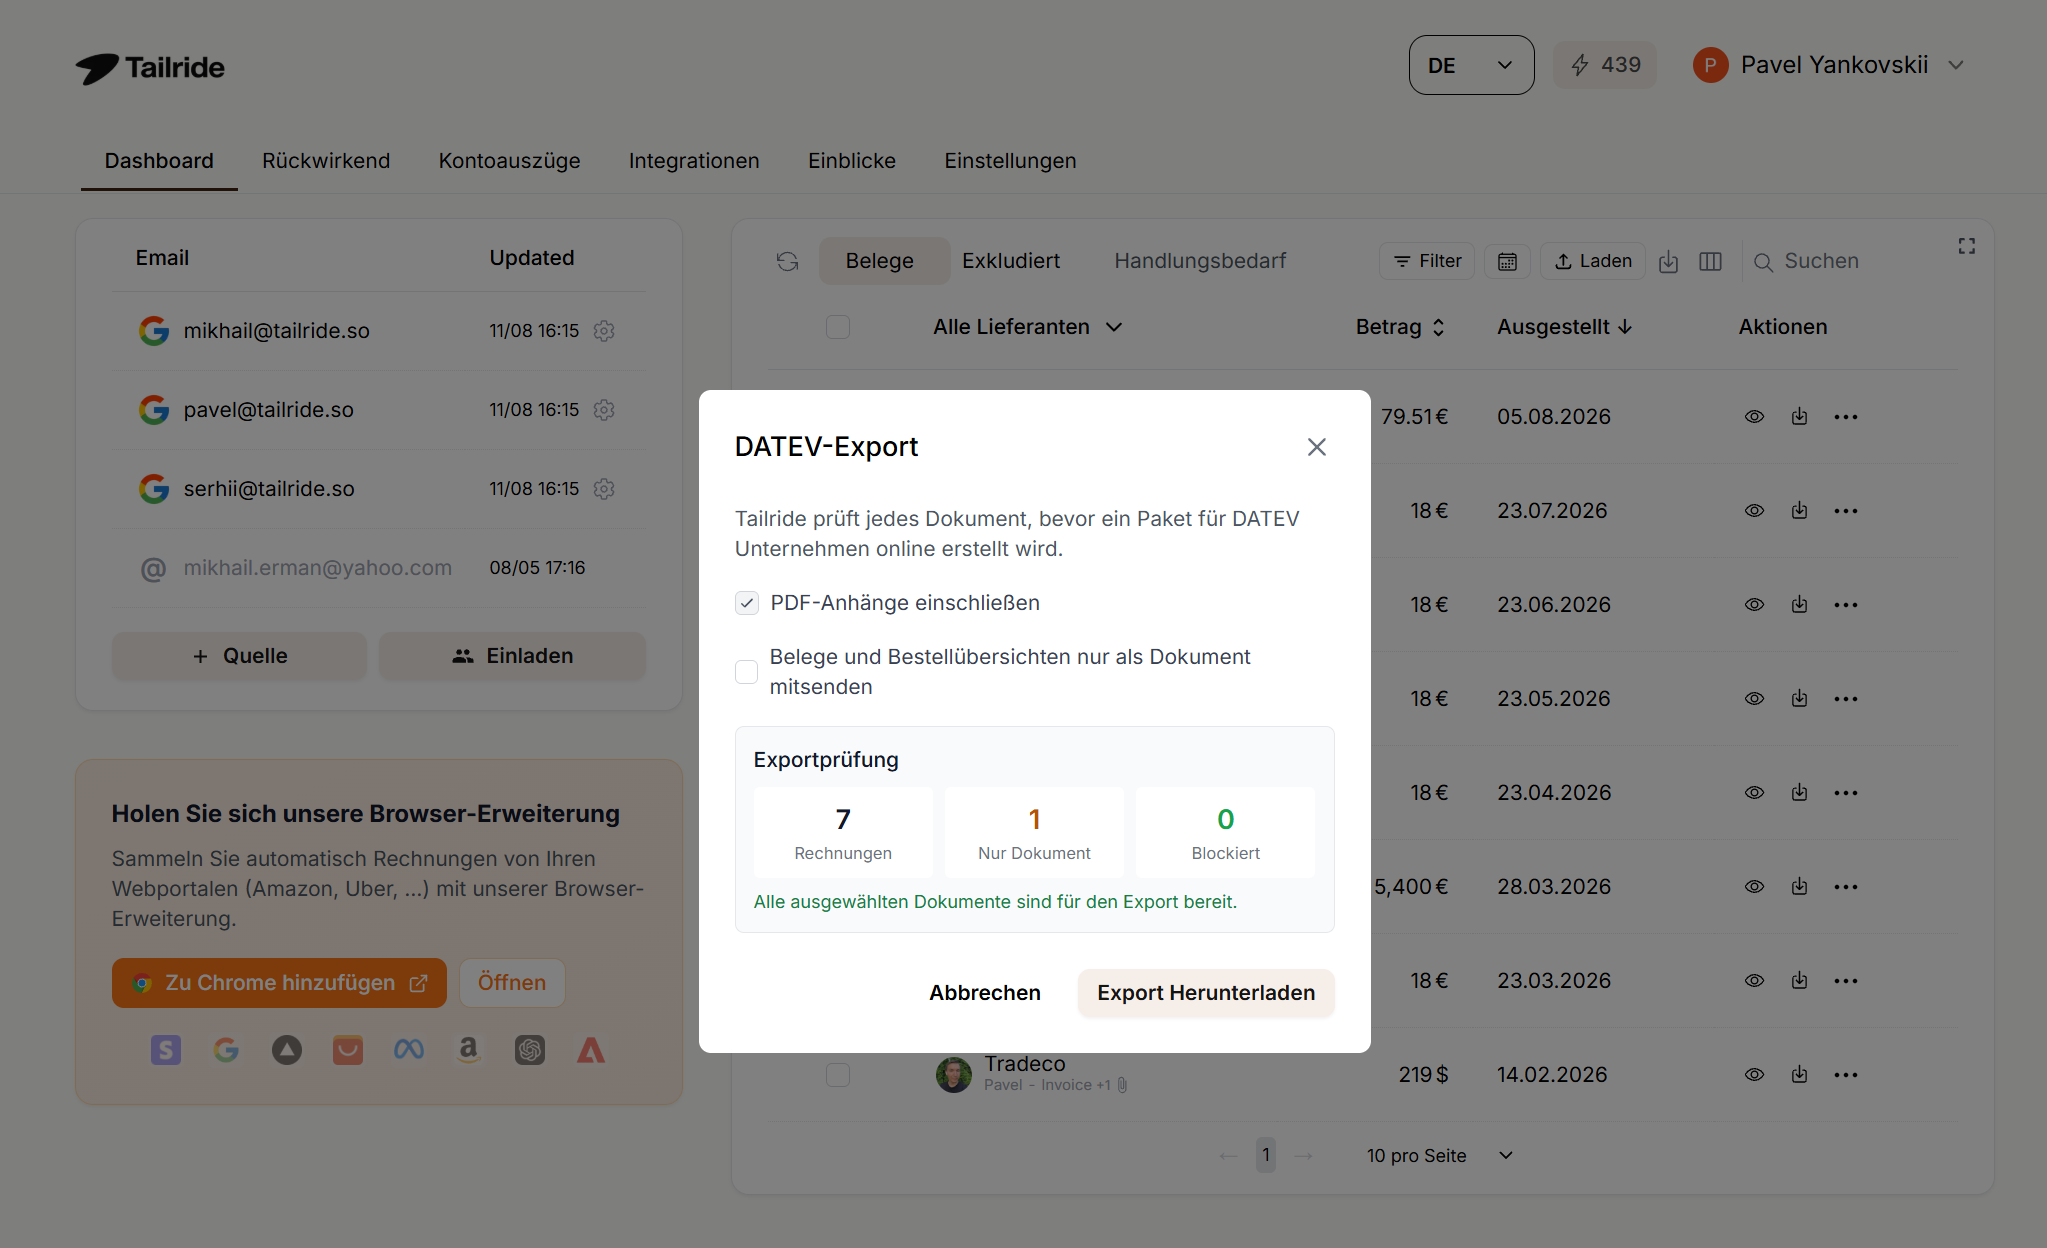Click the purple Stripe S icon

(x=166, y=1050)
